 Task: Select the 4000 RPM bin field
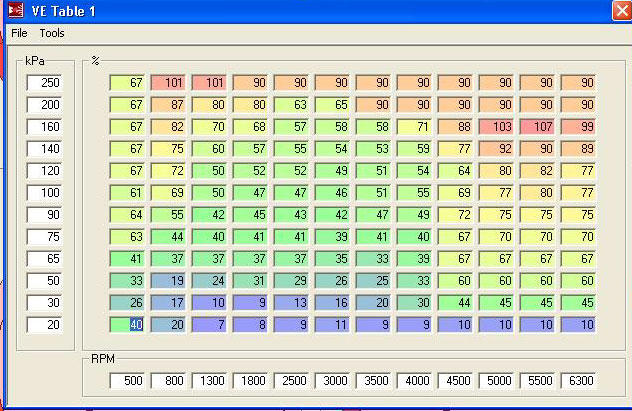[x=414, y=381]
